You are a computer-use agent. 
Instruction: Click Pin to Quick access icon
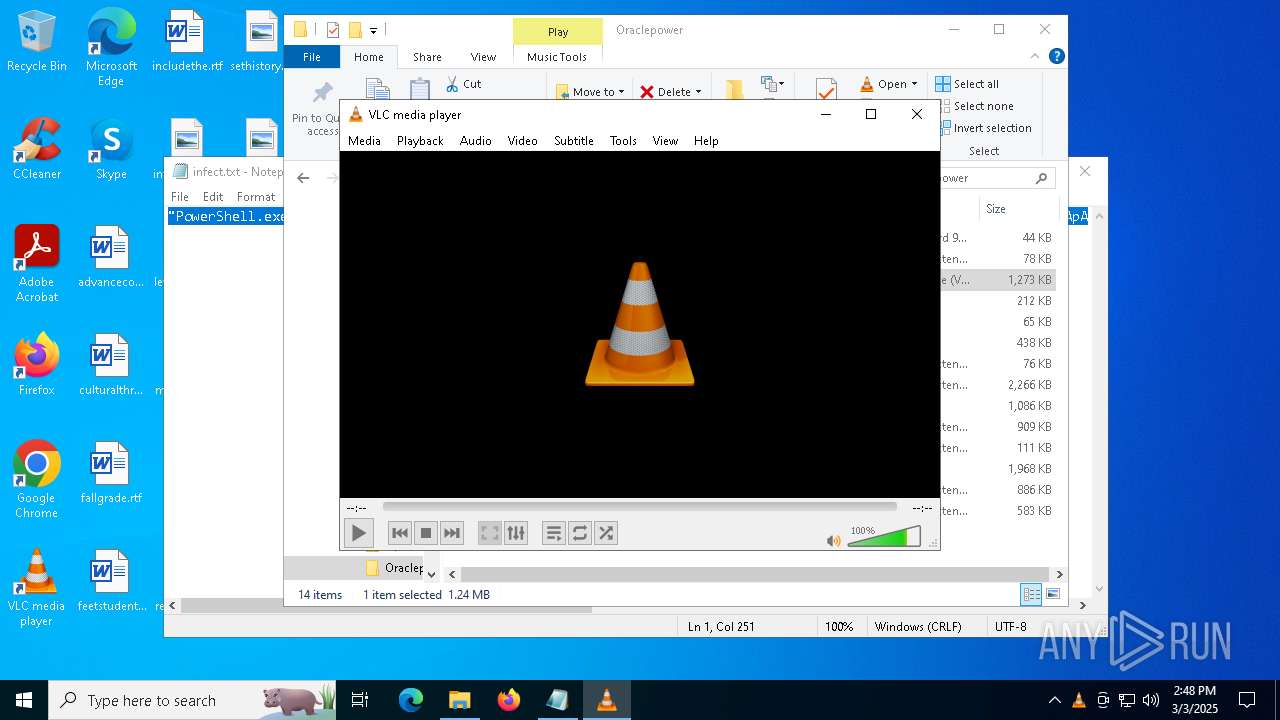click(322, 93)
